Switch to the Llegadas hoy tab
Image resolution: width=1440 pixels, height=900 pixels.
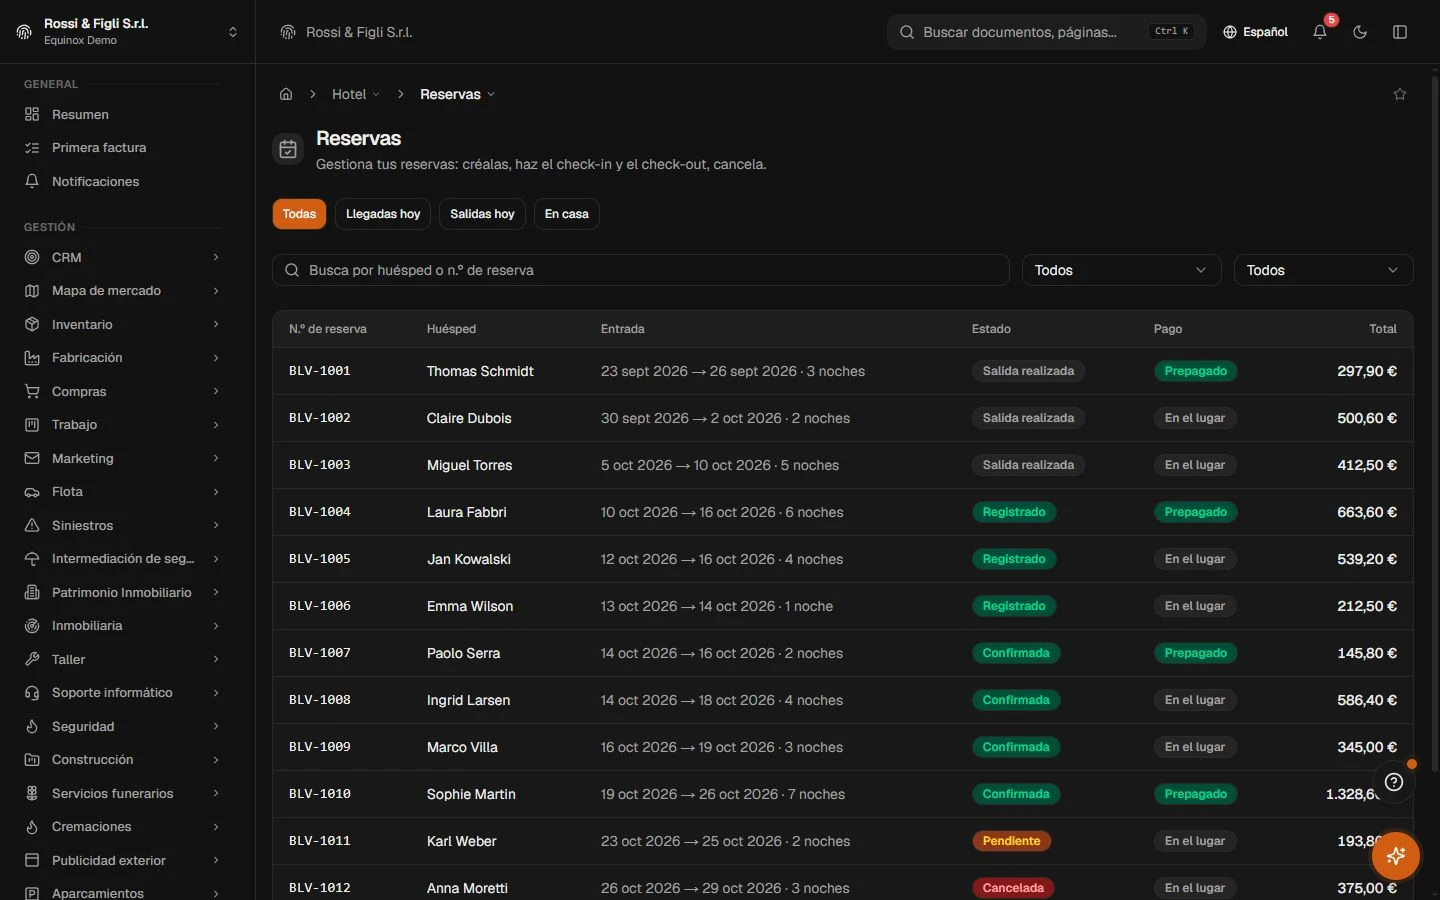[383, 214]
